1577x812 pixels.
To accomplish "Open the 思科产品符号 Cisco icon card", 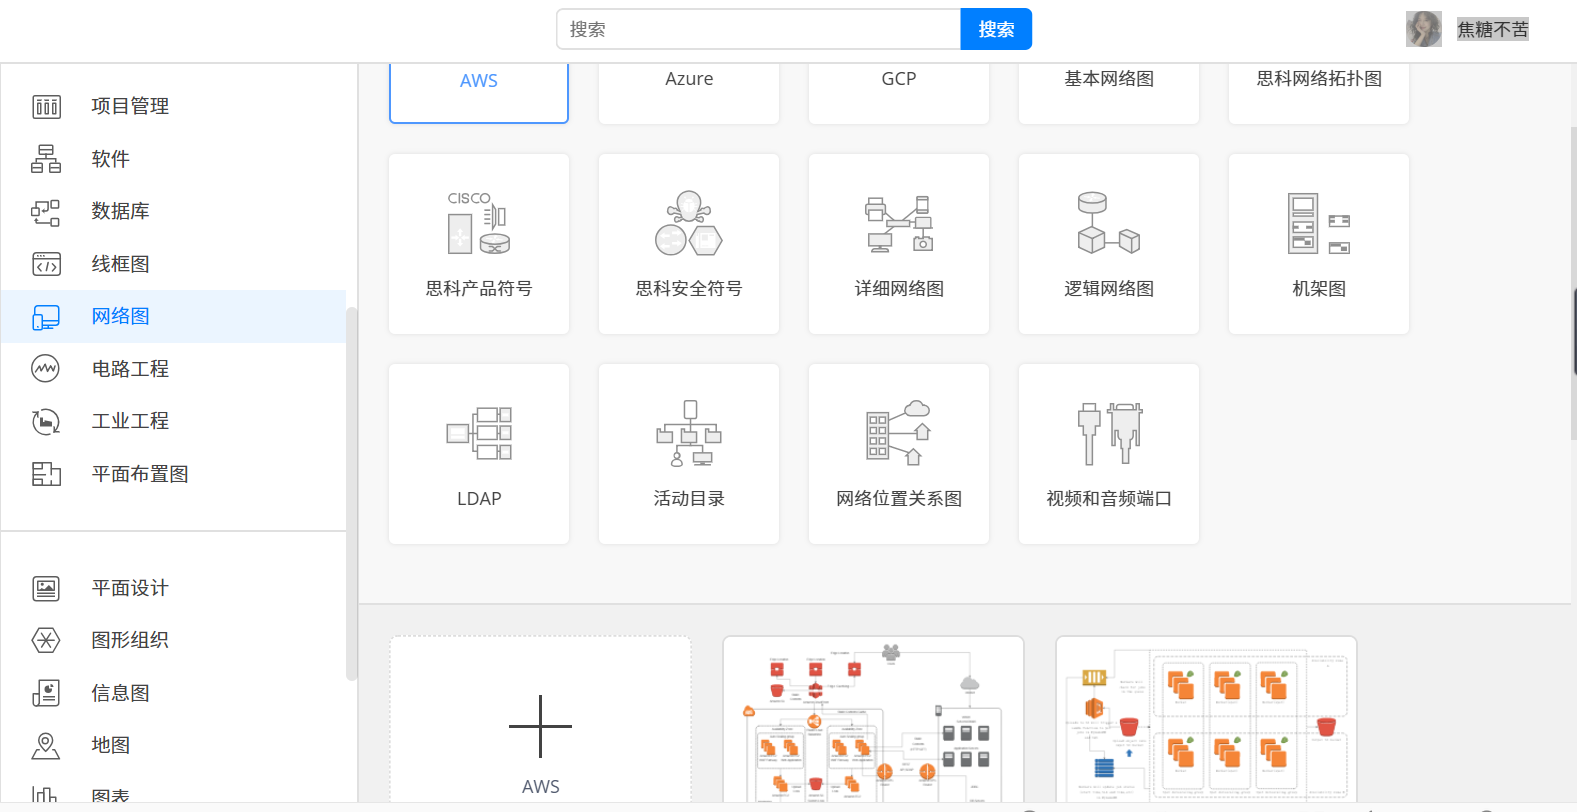I will [479, 244].
